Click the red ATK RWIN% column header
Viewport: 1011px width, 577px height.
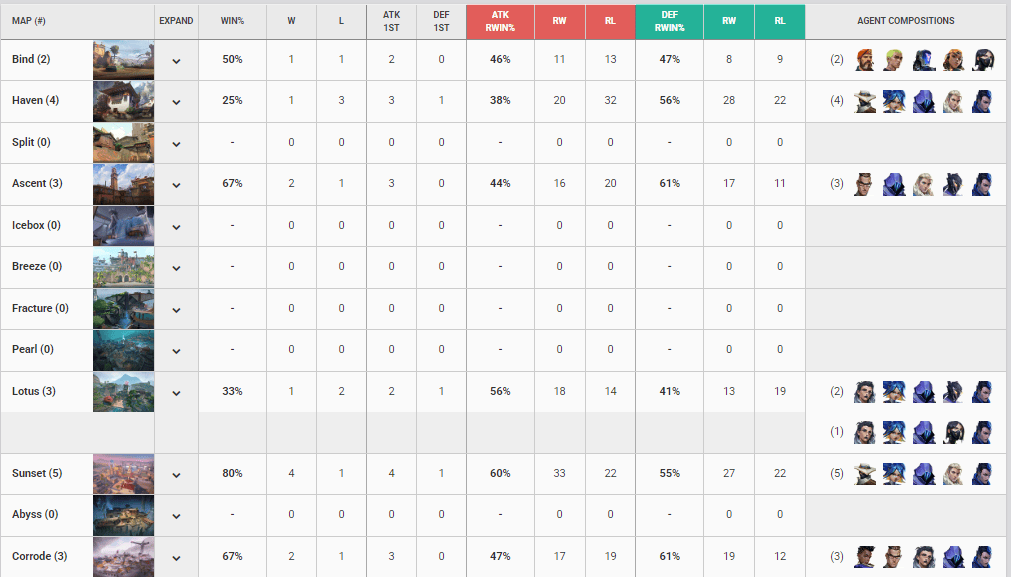coord(500,21)
